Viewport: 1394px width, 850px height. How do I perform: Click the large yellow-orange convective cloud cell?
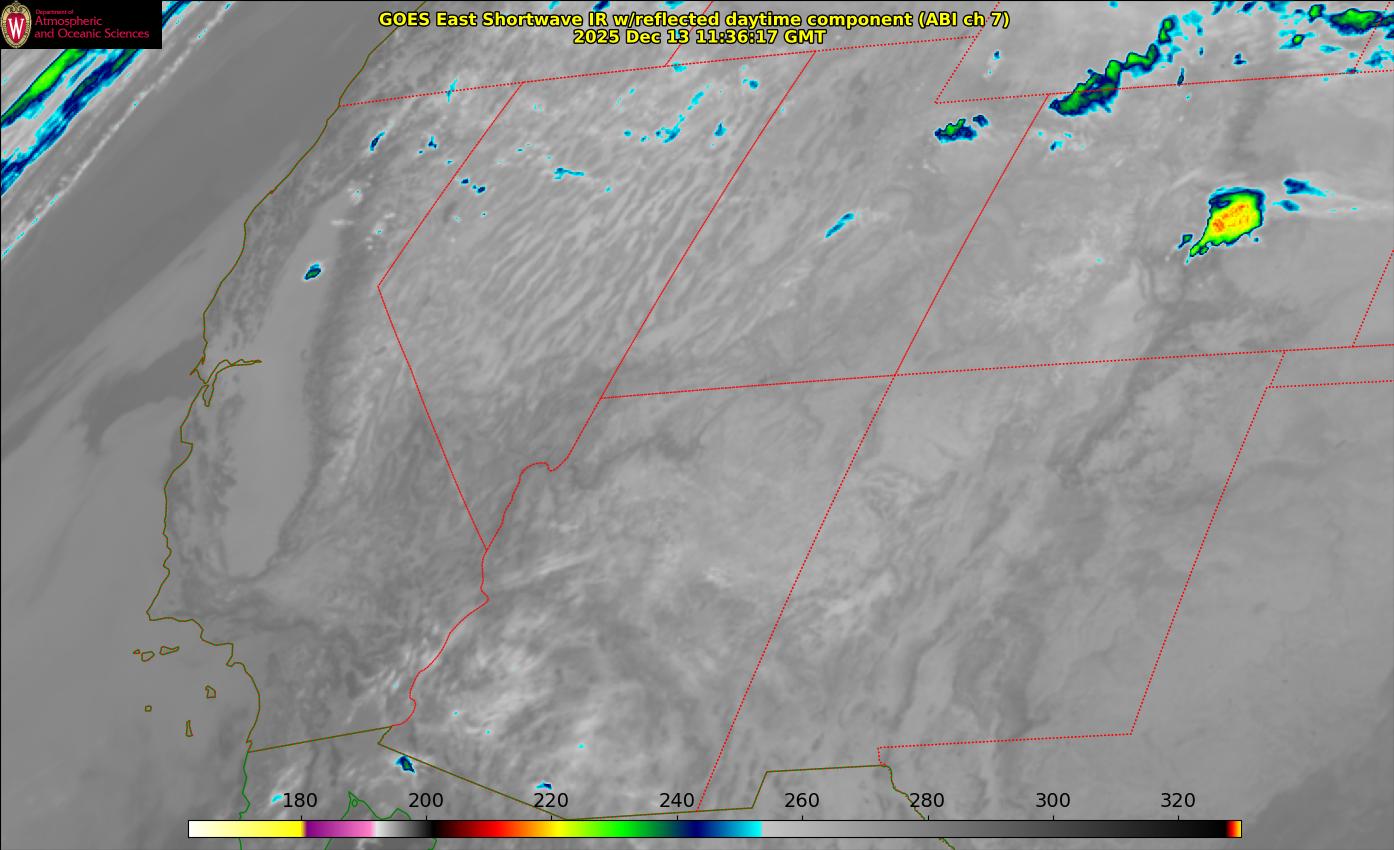click(1230, 217)
